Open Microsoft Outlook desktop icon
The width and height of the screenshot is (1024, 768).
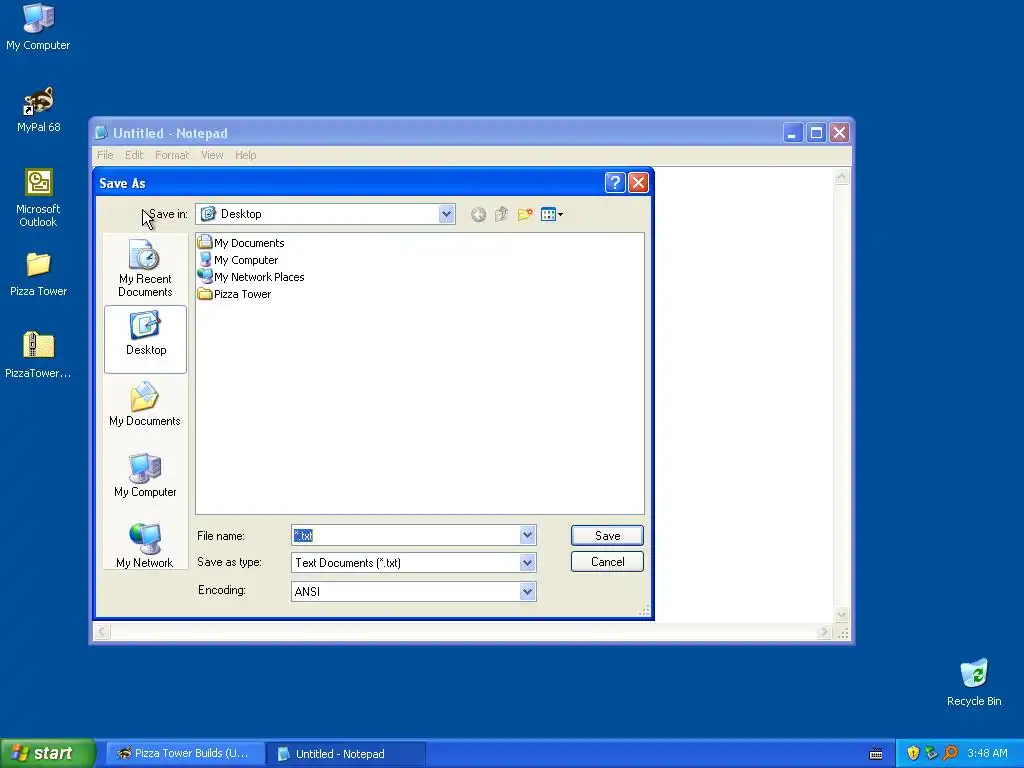pos(38,198)
